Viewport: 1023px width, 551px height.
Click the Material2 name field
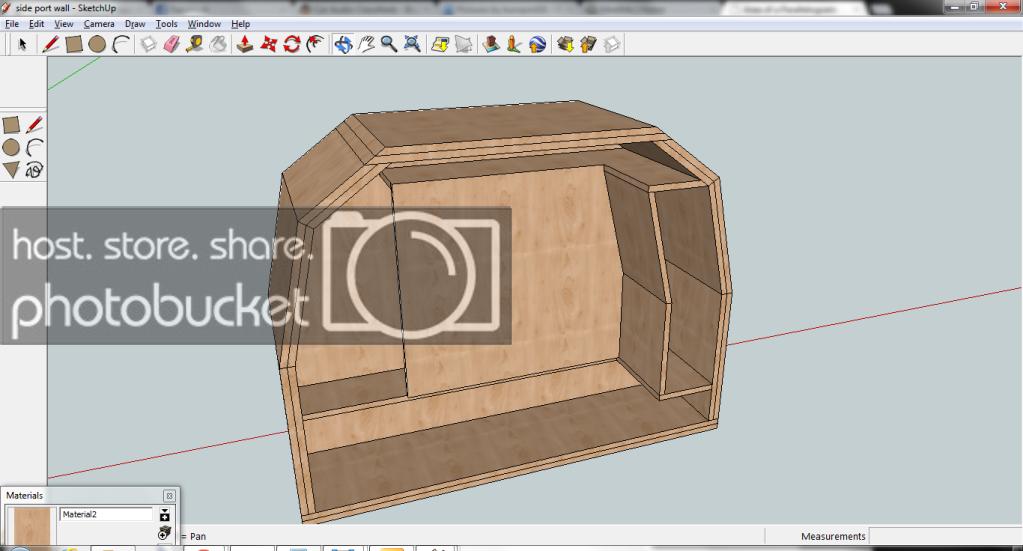[106, 514]
